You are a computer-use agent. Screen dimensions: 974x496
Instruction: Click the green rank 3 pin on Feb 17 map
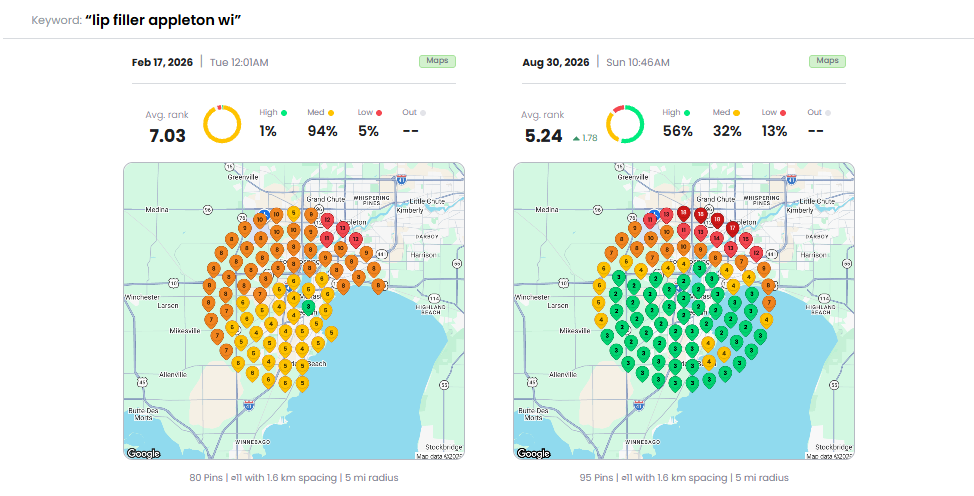coord(308,306)
